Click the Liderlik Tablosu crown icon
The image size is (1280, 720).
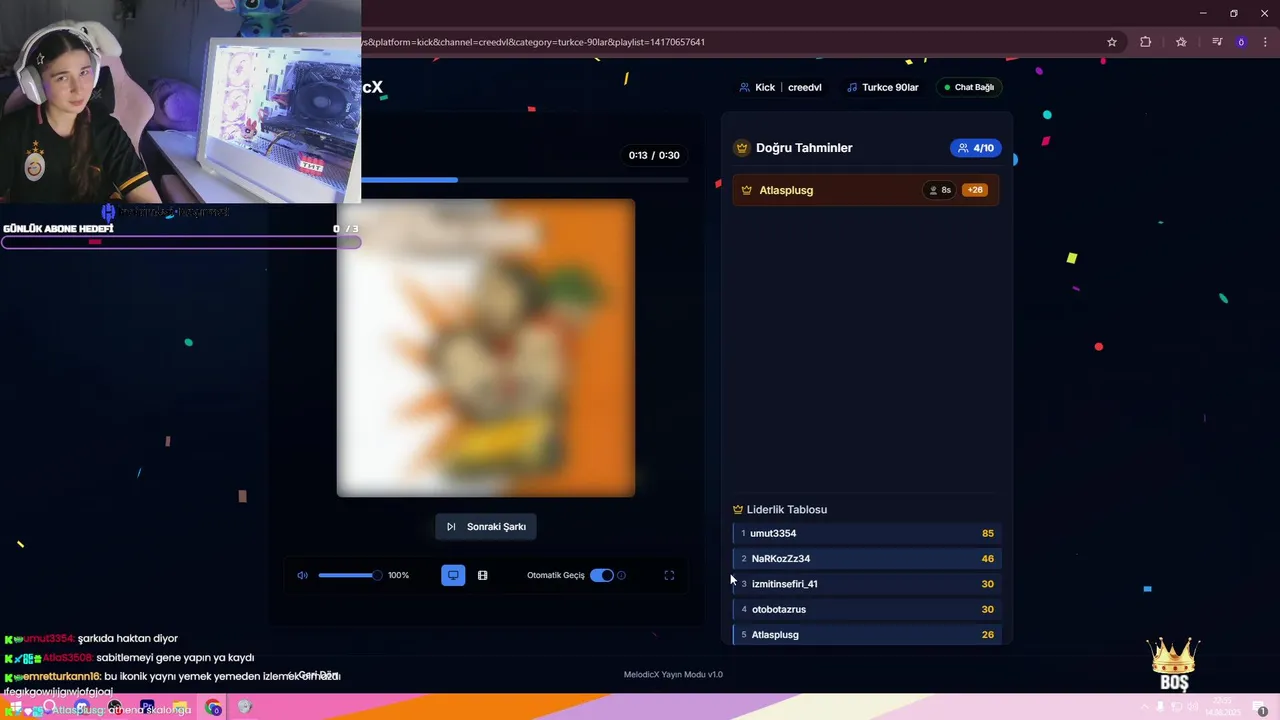[738, 510]
